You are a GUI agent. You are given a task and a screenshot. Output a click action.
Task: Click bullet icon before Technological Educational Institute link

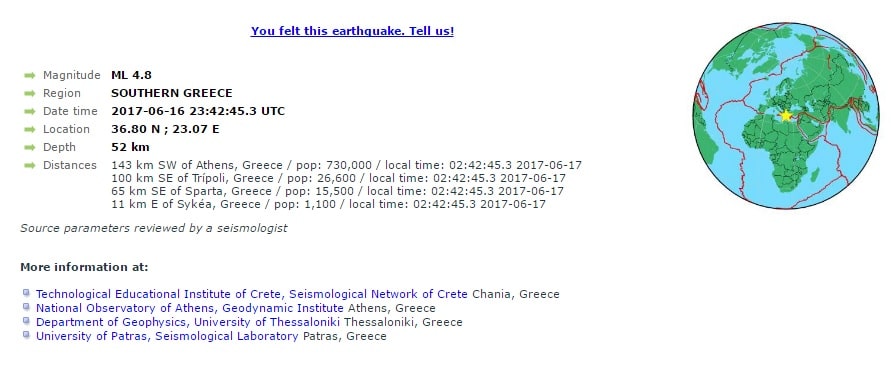(26, 293)
